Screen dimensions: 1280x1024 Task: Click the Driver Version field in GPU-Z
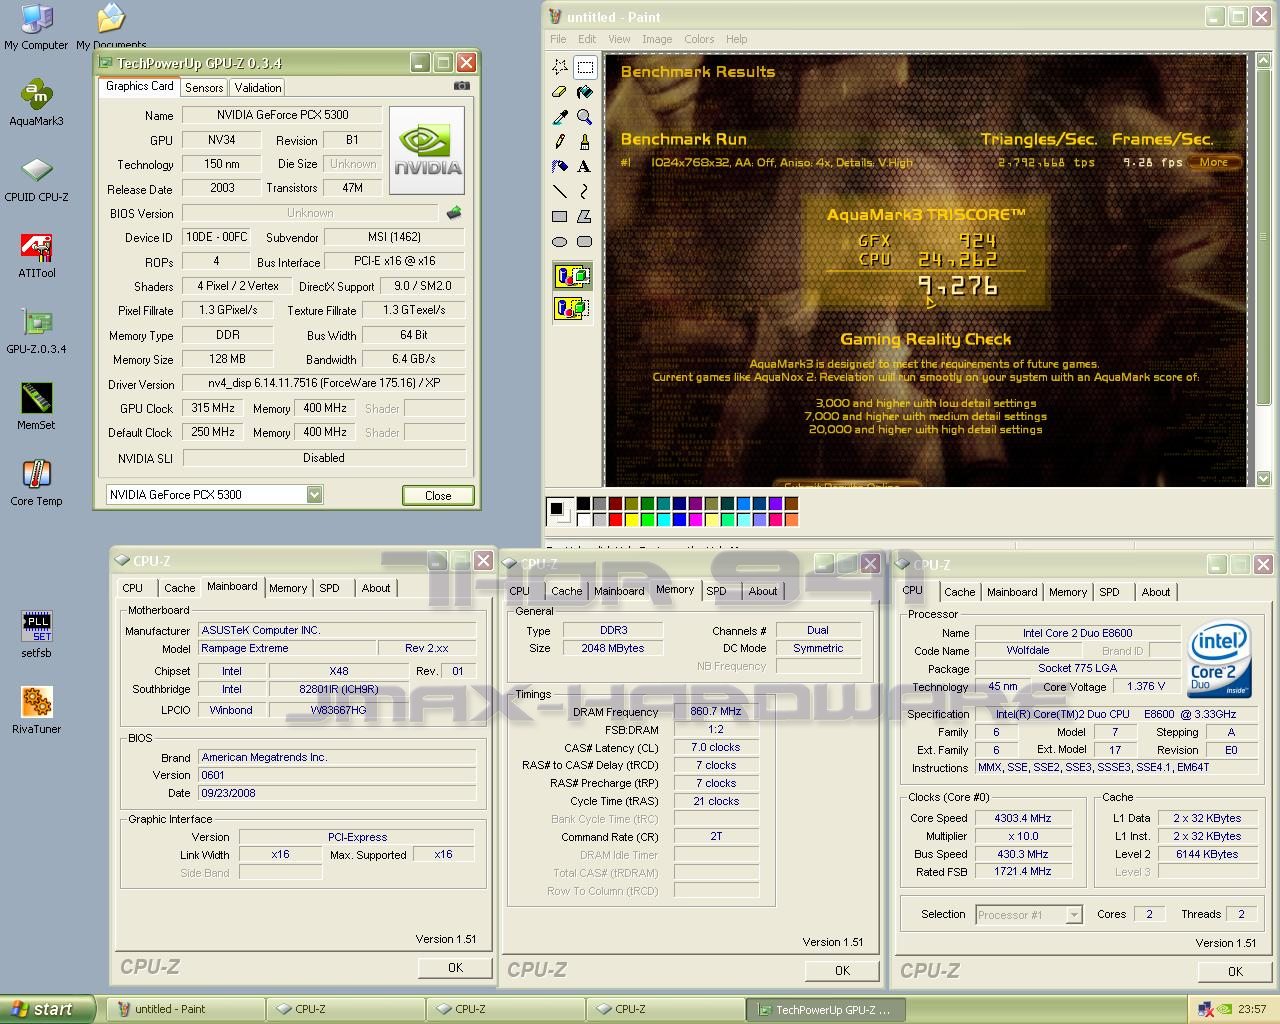point(324,384)
